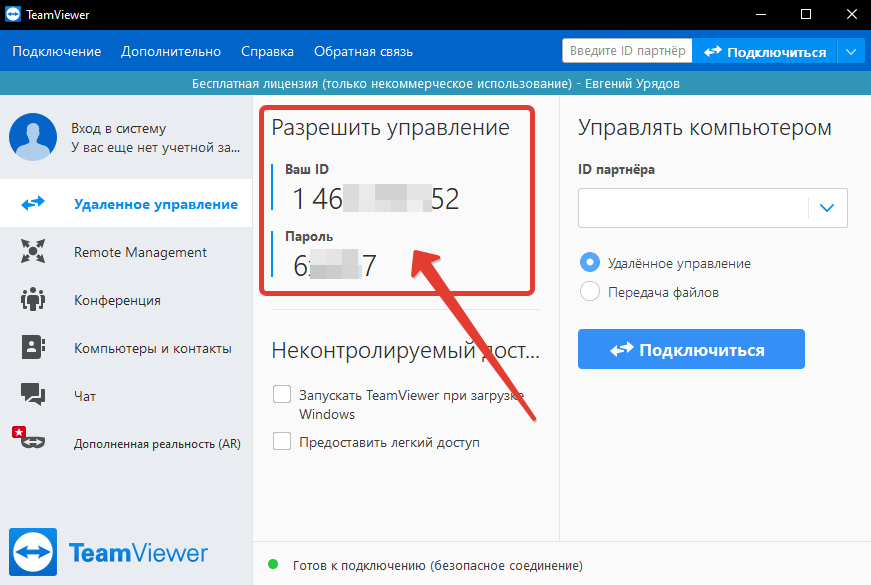Open Remote Management sidebar item
The width and height of the screenshot is (871, 585).
click(x=126, y=252)
